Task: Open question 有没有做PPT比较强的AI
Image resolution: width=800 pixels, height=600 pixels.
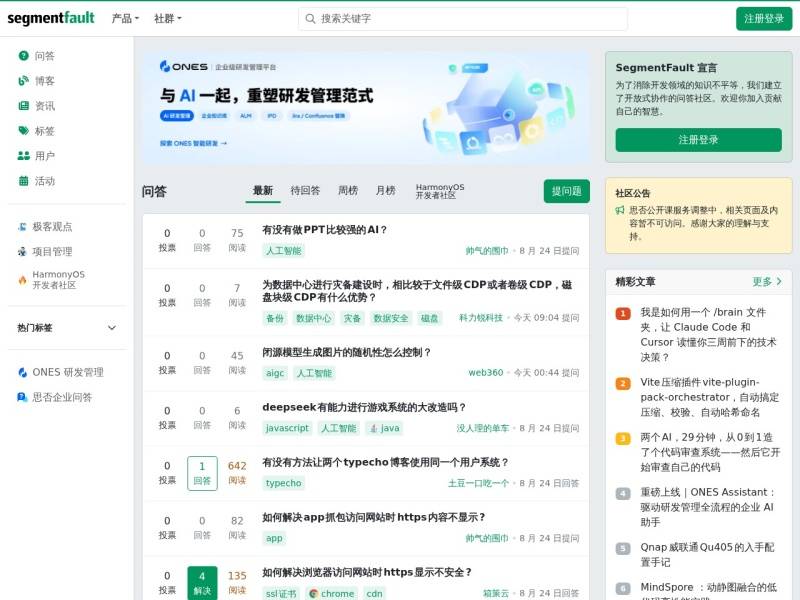Action: [324, 230]
